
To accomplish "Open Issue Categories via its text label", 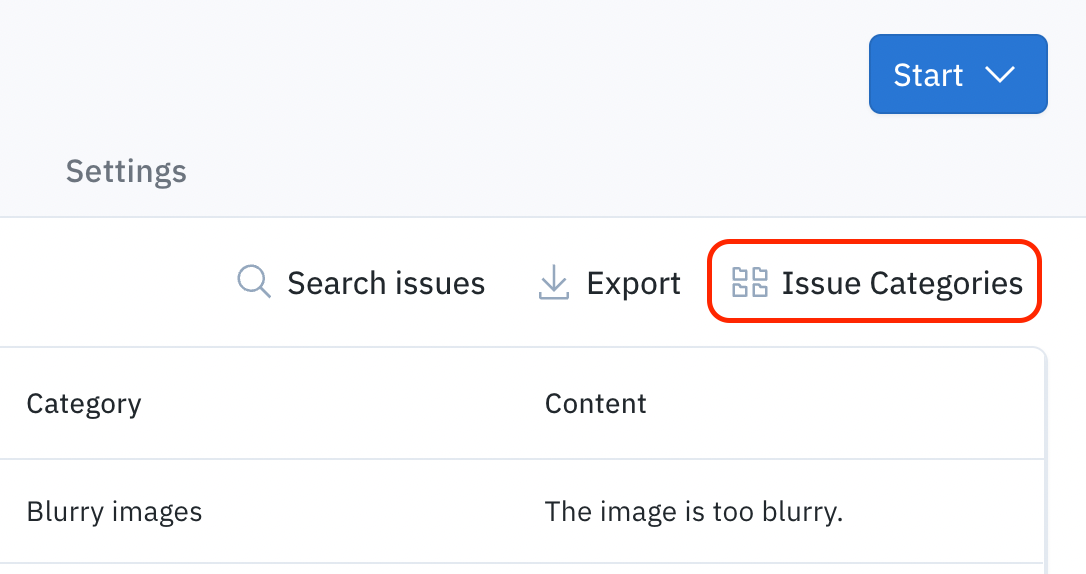I will coord(902,284).
